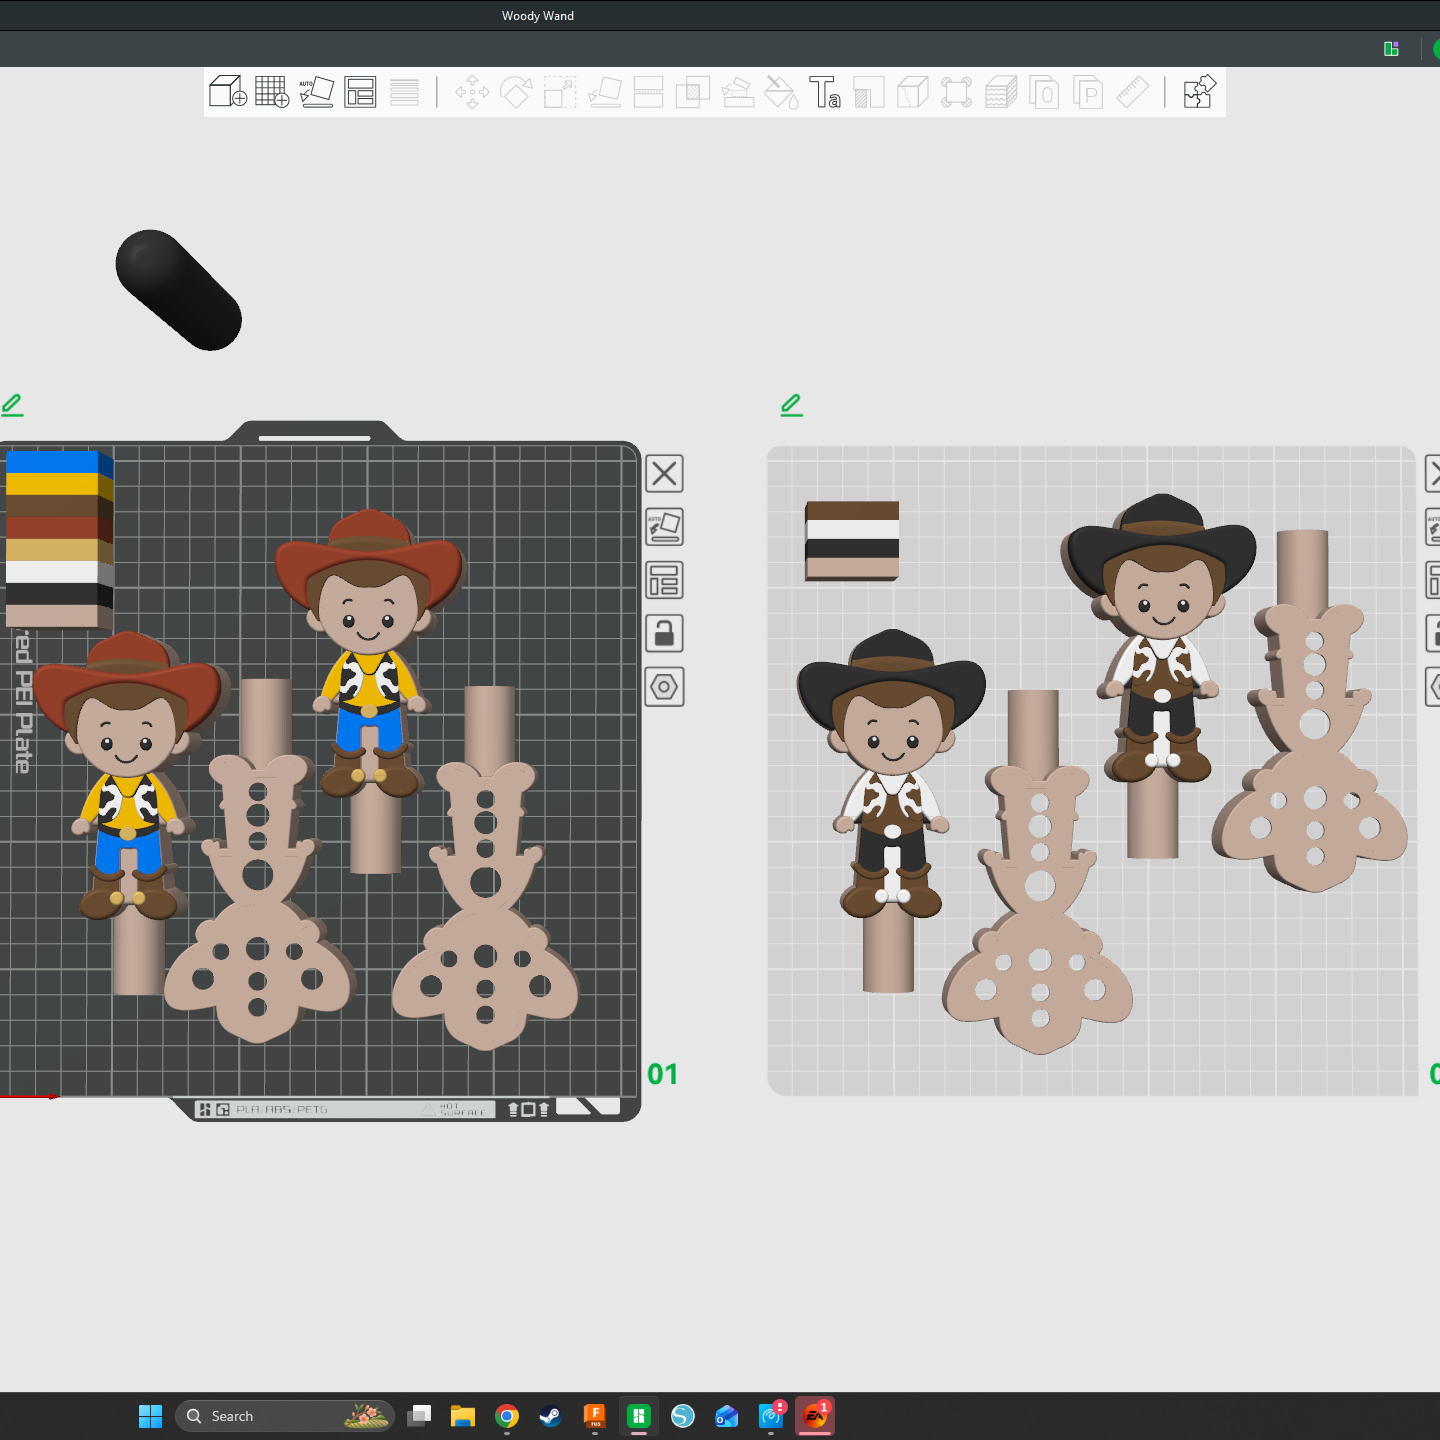
Task: Select the Lay on face tool
Action: tap(604, 93)
